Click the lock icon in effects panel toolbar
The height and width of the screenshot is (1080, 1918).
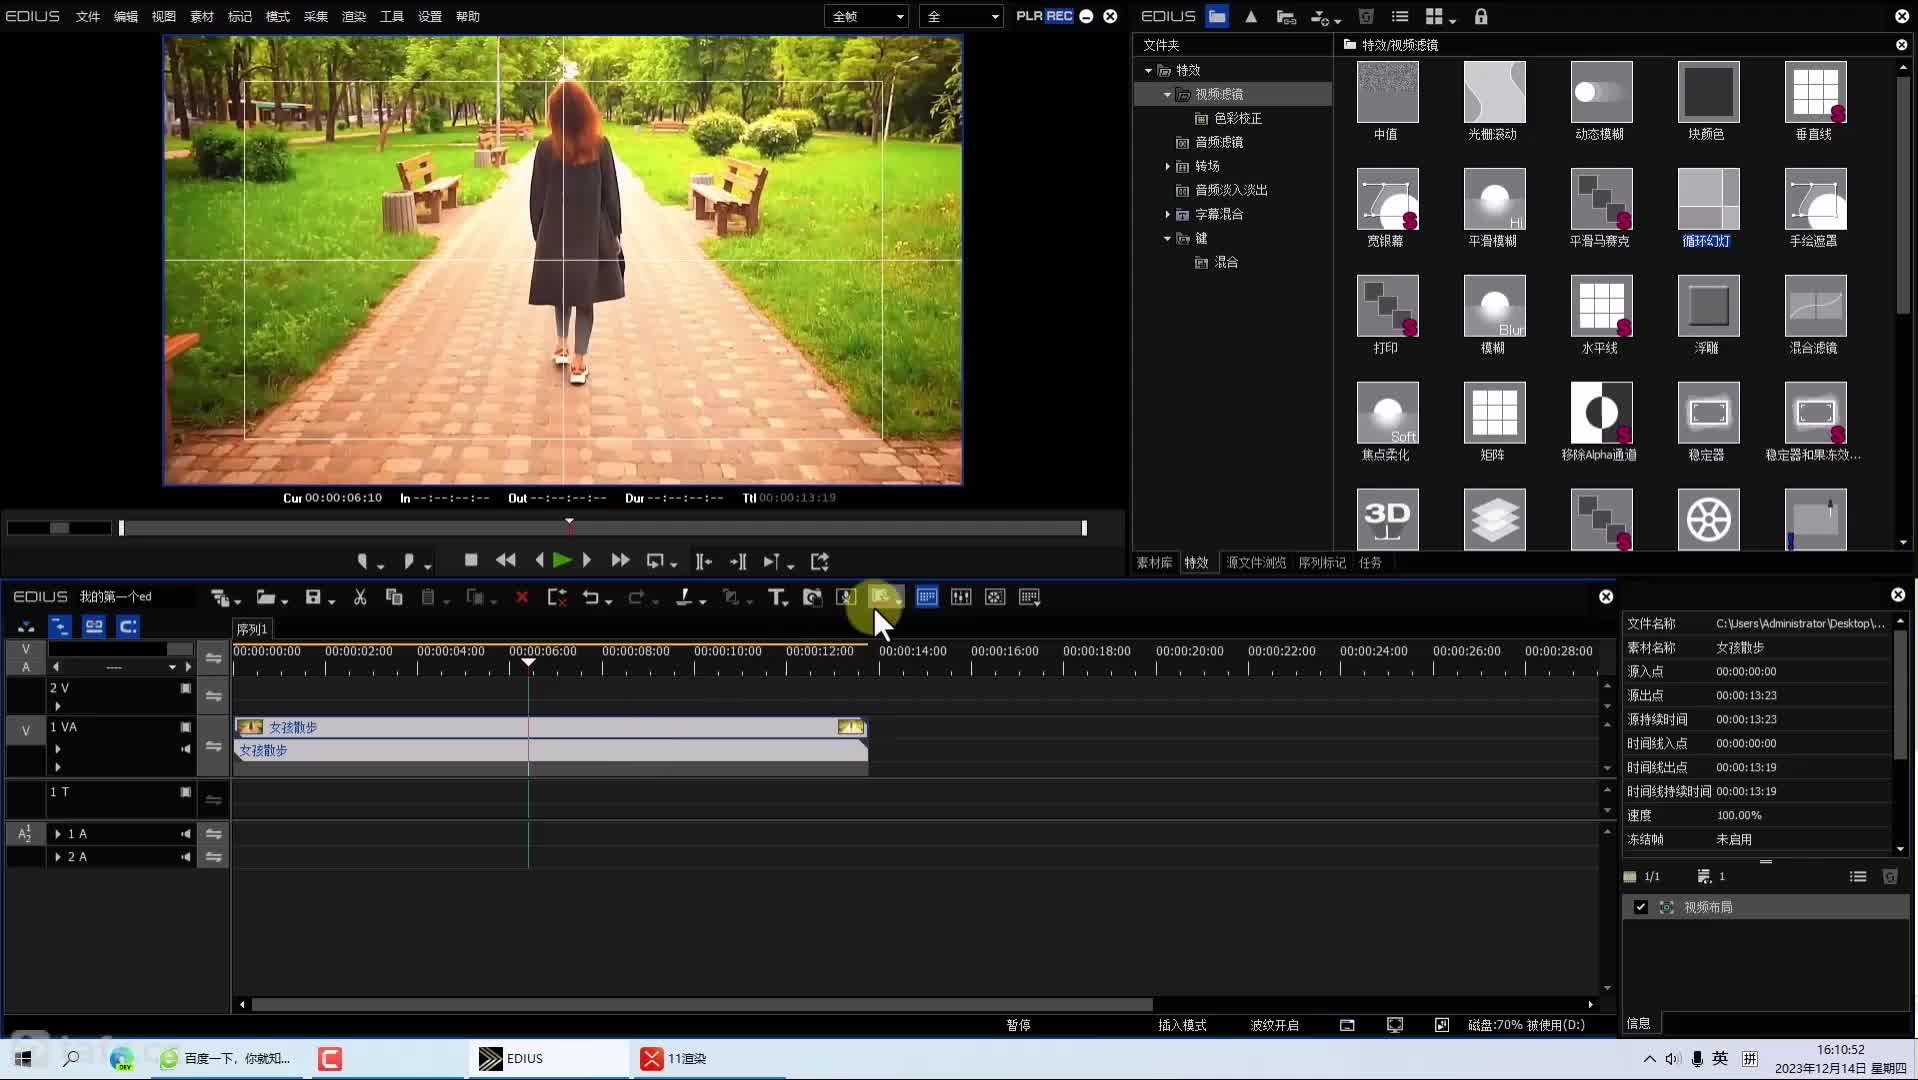click(1481, 16)
